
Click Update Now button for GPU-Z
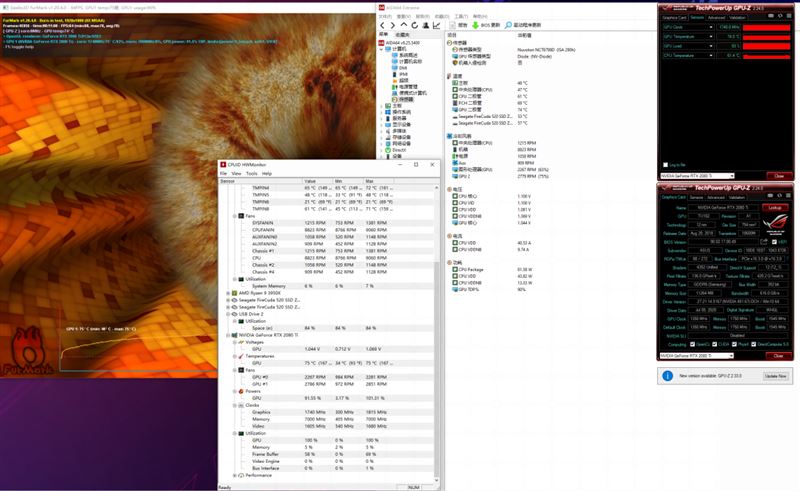[776, 376]
